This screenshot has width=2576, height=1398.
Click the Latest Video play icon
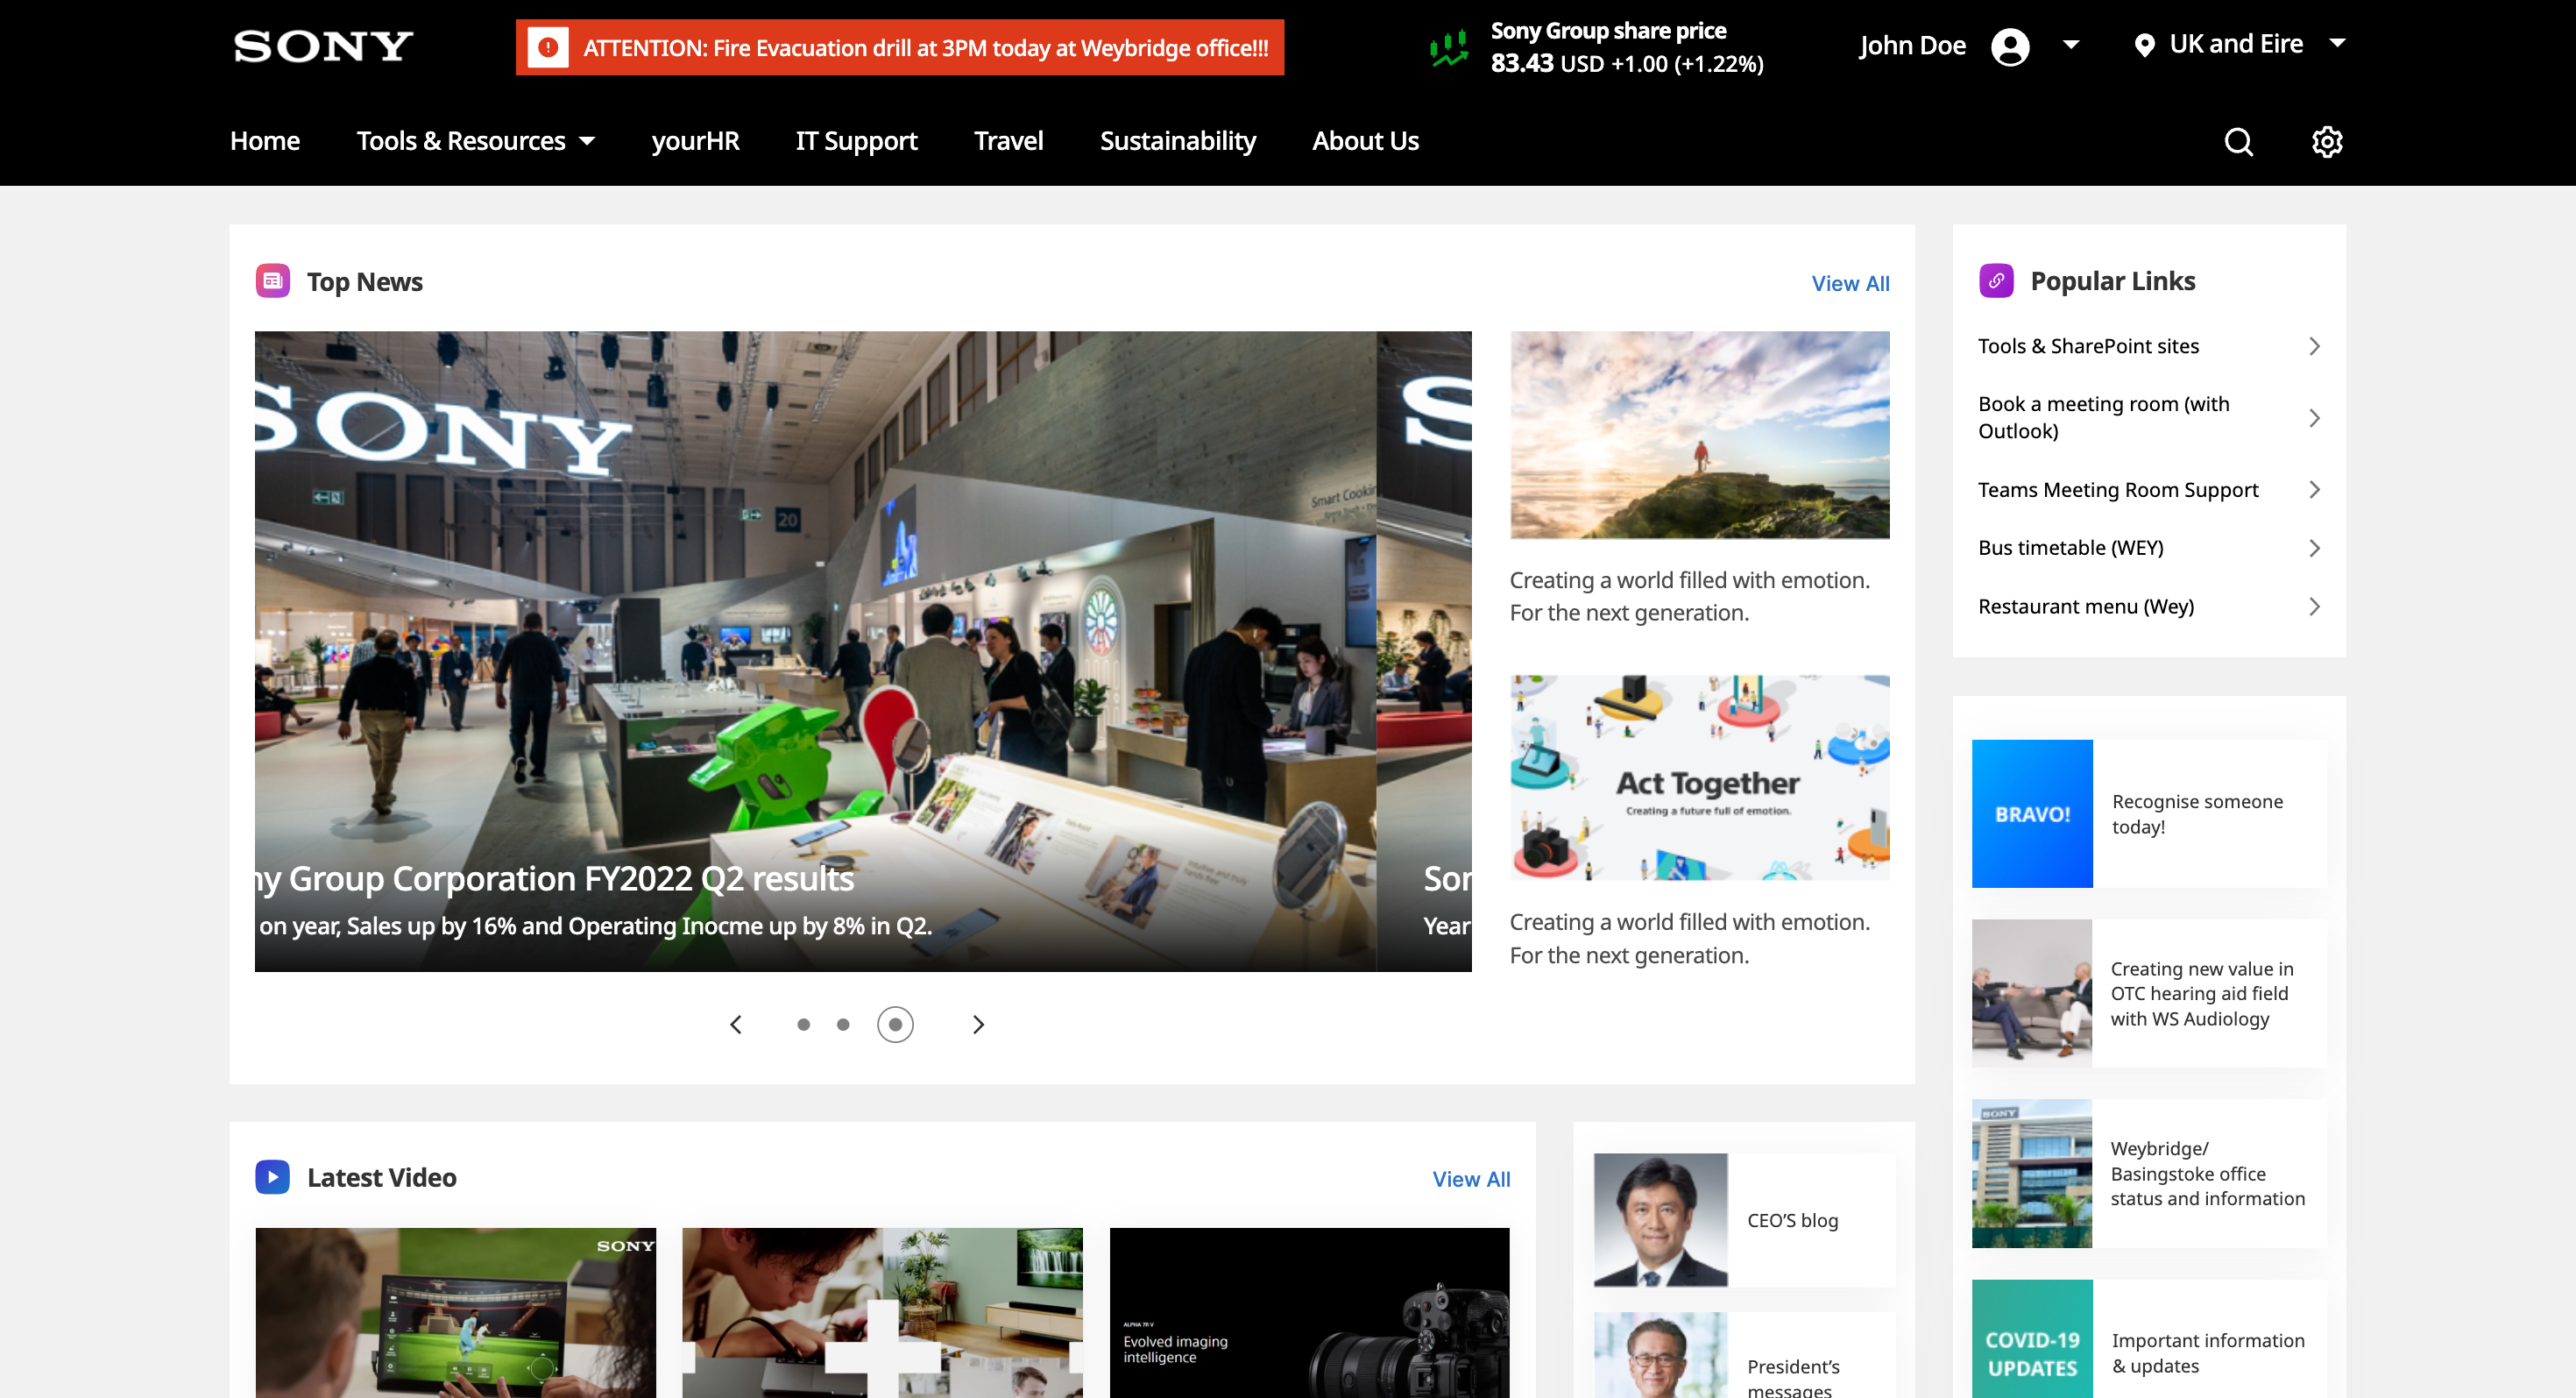273,1177
